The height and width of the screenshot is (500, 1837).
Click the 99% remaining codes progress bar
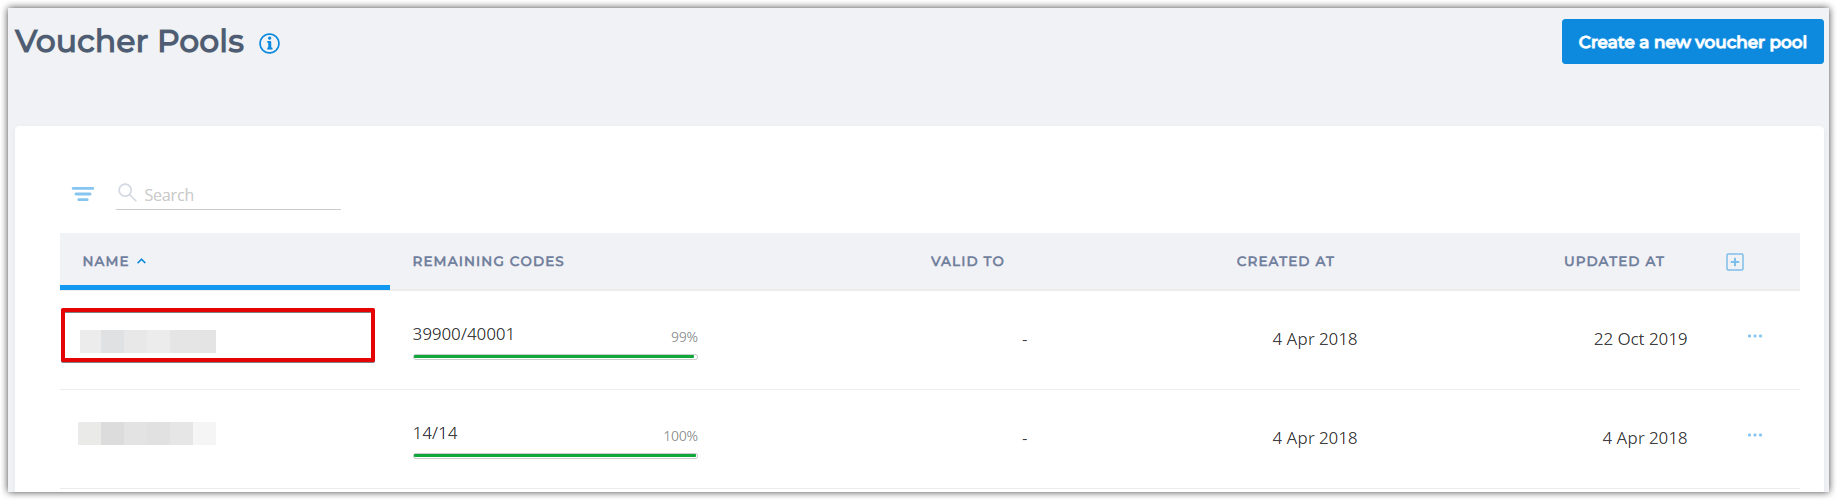click(x=555, y=356)
